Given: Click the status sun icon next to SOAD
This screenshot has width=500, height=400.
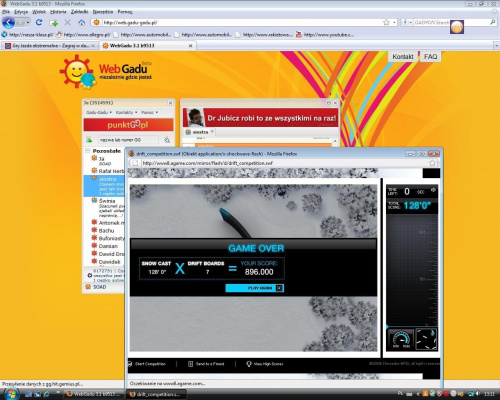Looking at the screenshot, I should click(88, 287).
